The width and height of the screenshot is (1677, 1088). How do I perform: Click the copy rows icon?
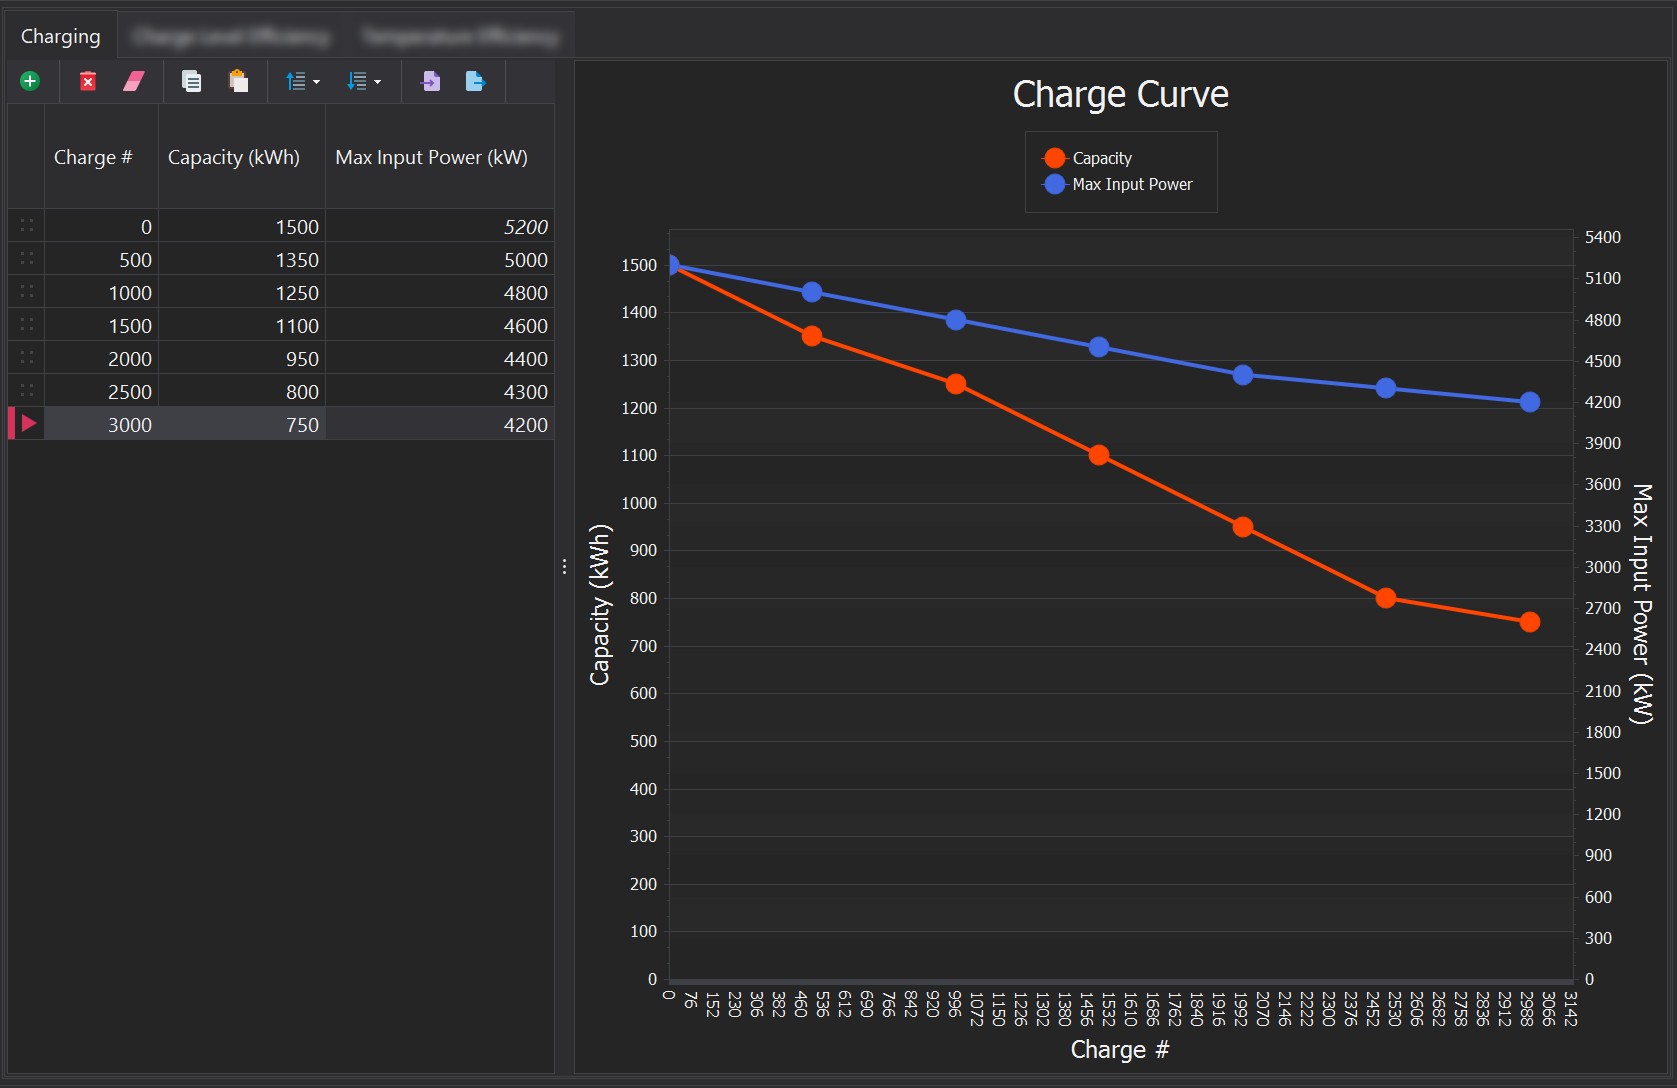(x=191, y=81)
